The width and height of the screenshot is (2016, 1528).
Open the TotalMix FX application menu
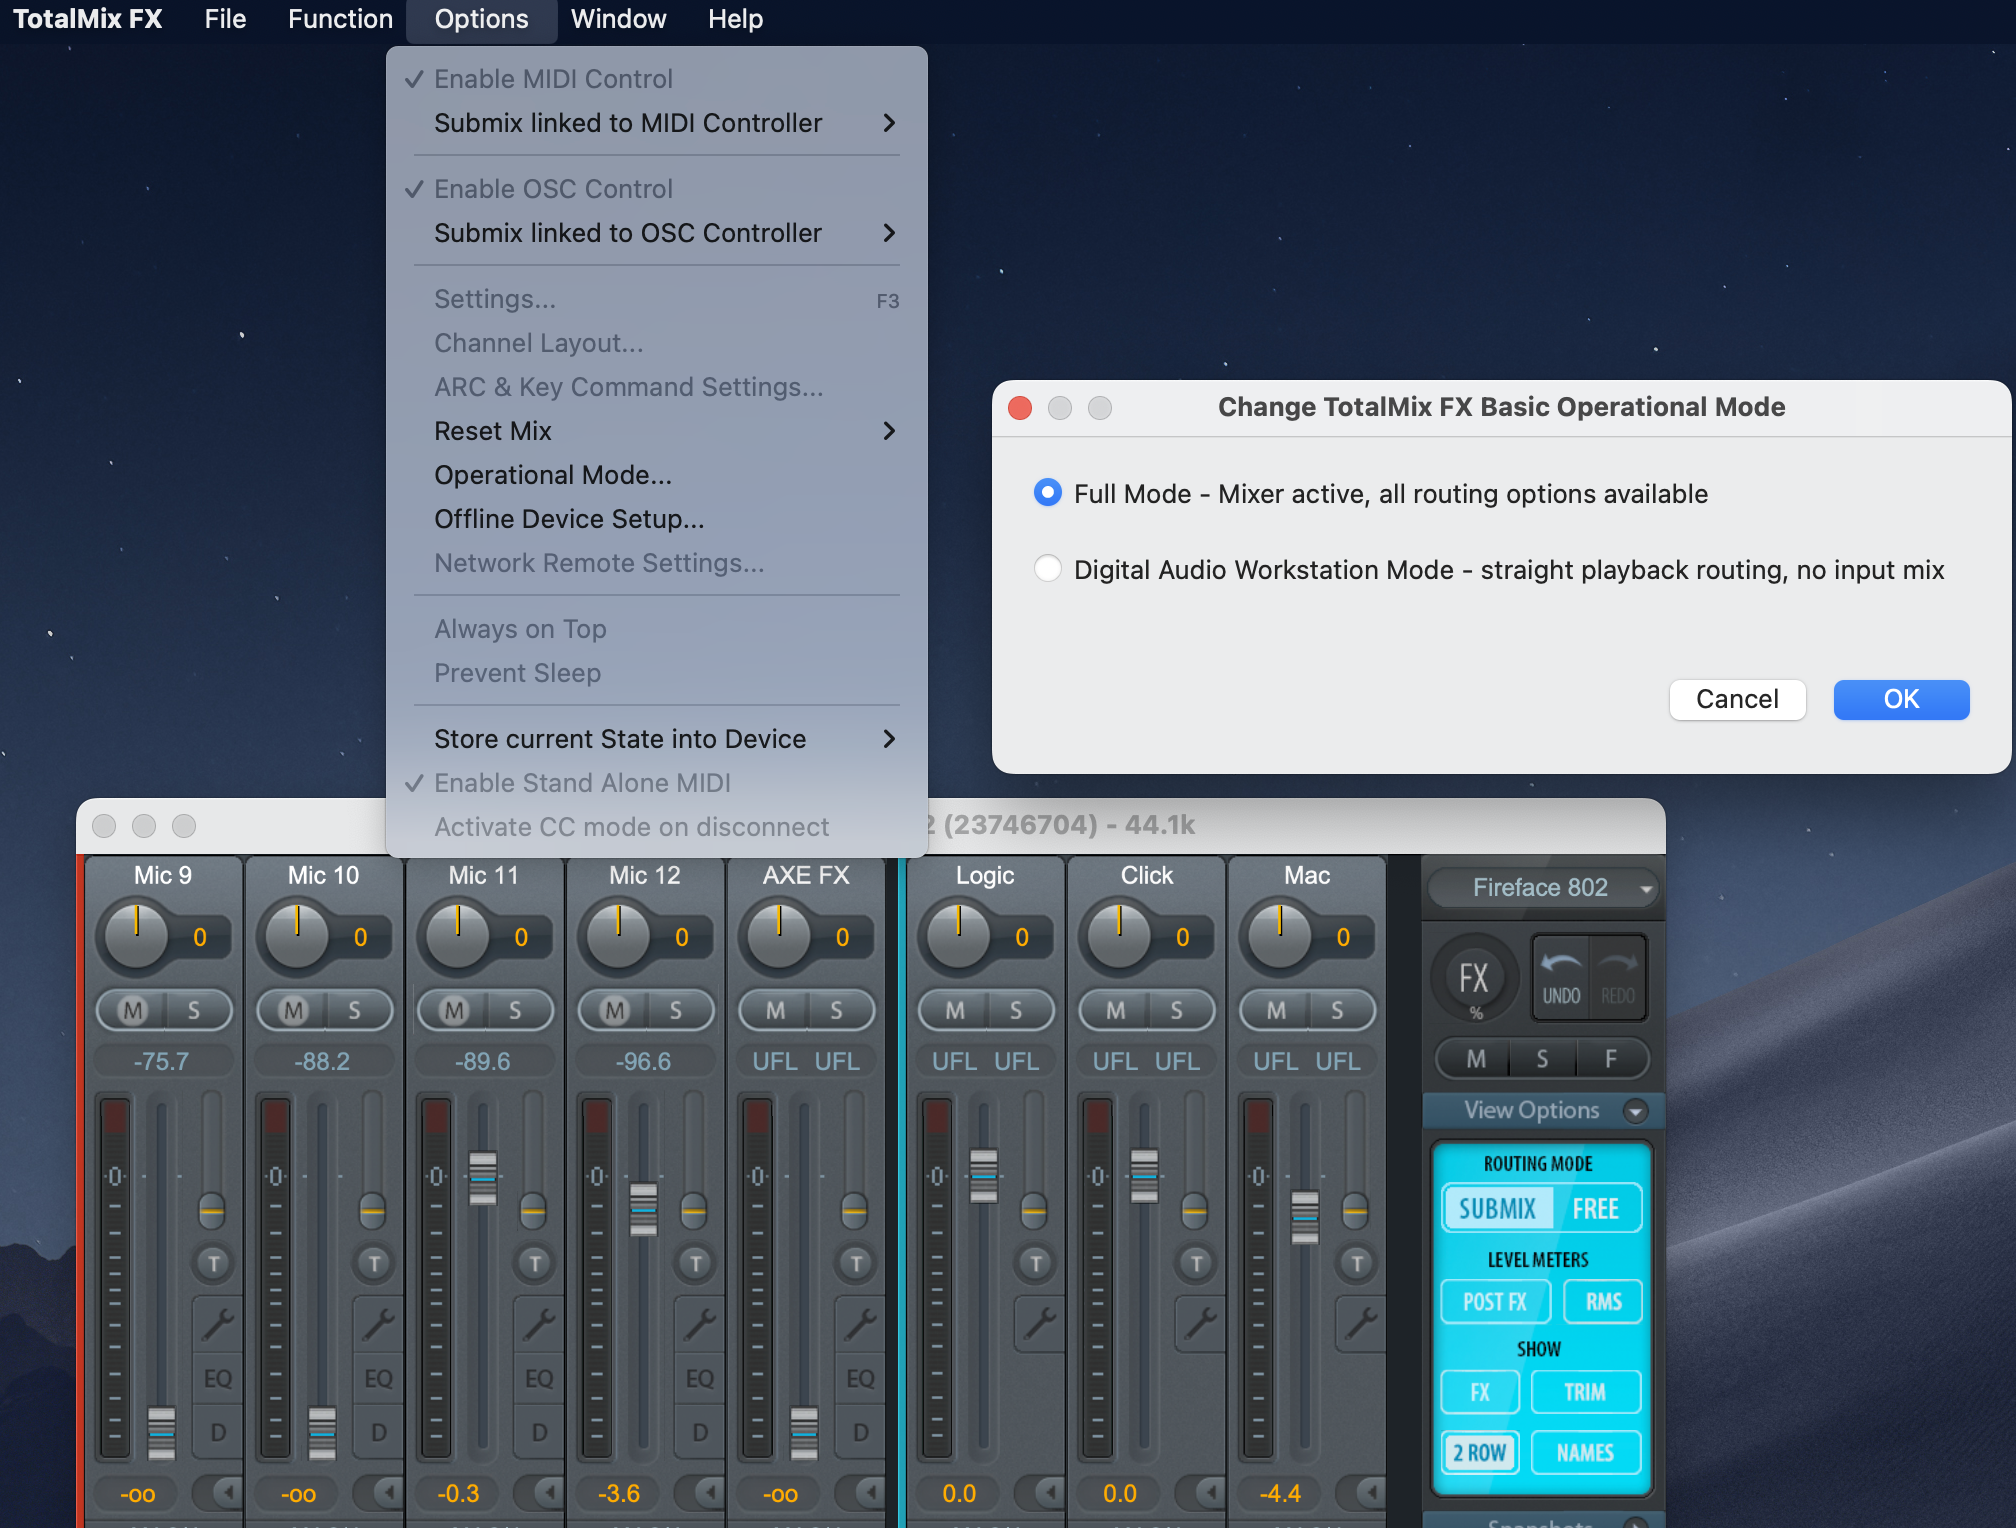click(x=87, y=19)
